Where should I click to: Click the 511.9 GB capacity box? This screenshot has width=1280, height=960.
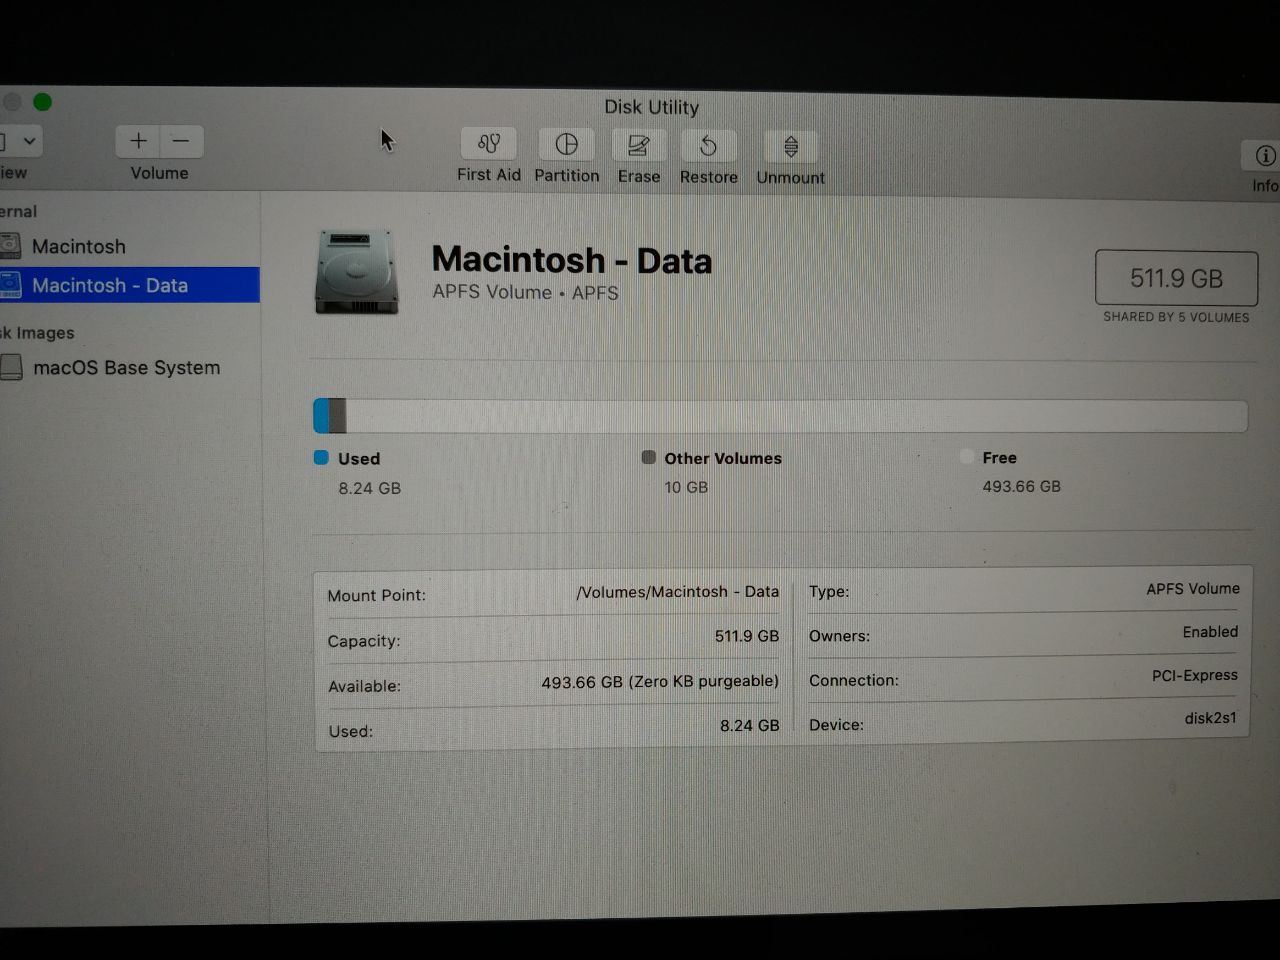1176,278
